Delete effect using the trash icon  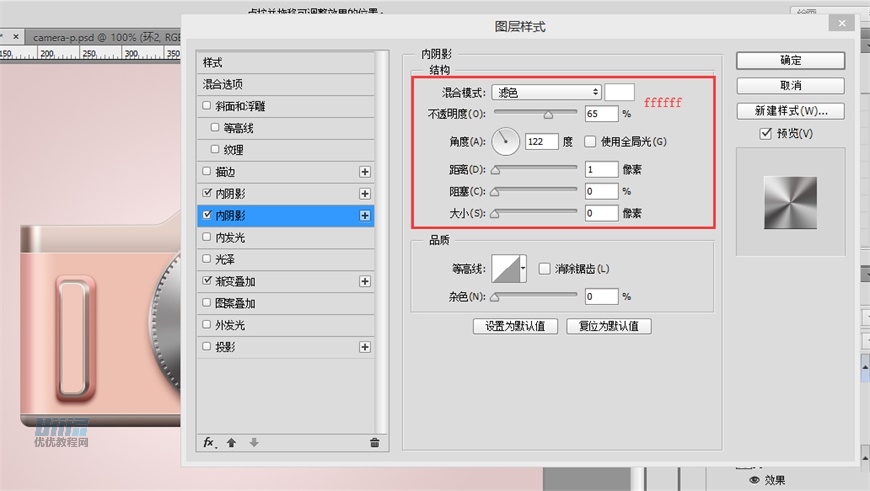pyautogui.click(x=375, y=442)
